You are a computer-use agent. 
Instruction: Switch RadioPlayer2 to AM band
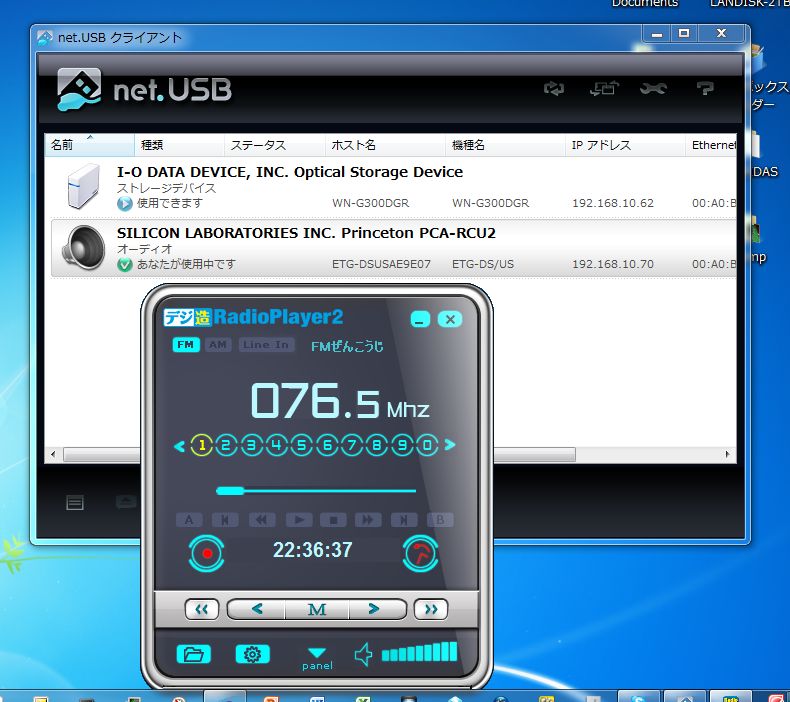218,345
